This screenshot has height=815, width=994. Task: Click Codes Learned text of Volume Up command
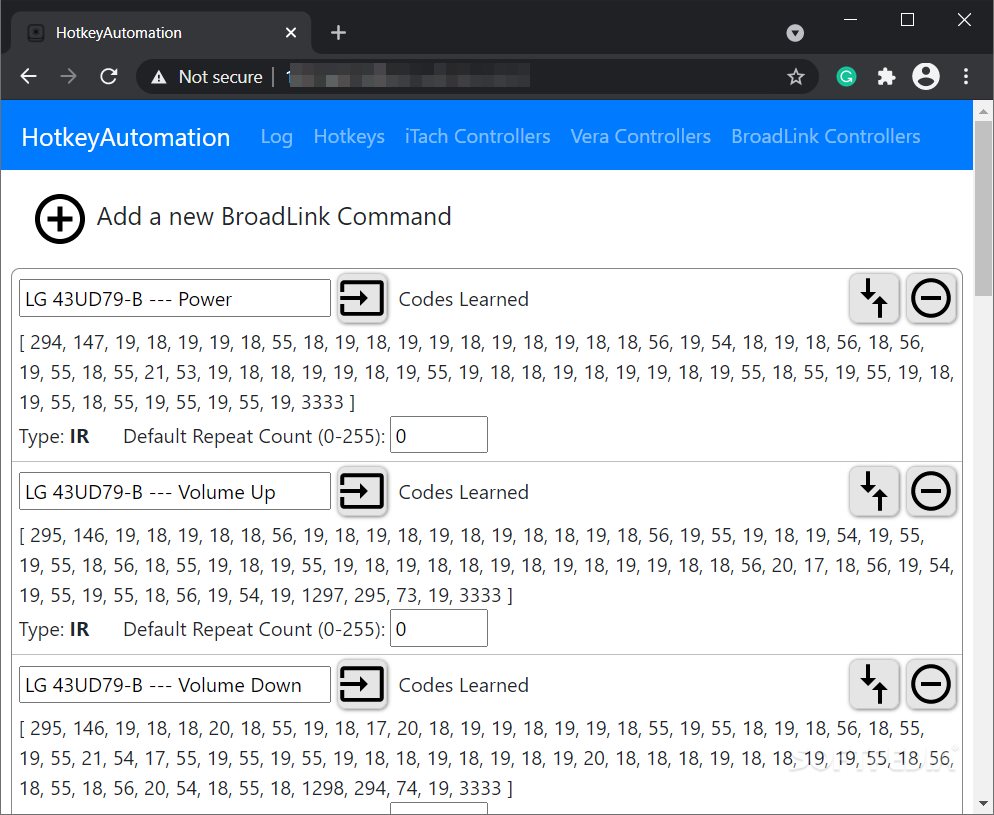(463, 492)
